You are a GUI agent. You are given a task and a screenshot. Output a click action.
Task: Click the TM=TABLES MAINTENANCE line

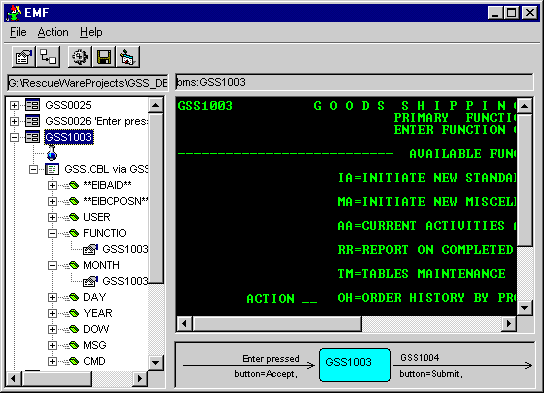pyautogui.click(x=421, y=274)
